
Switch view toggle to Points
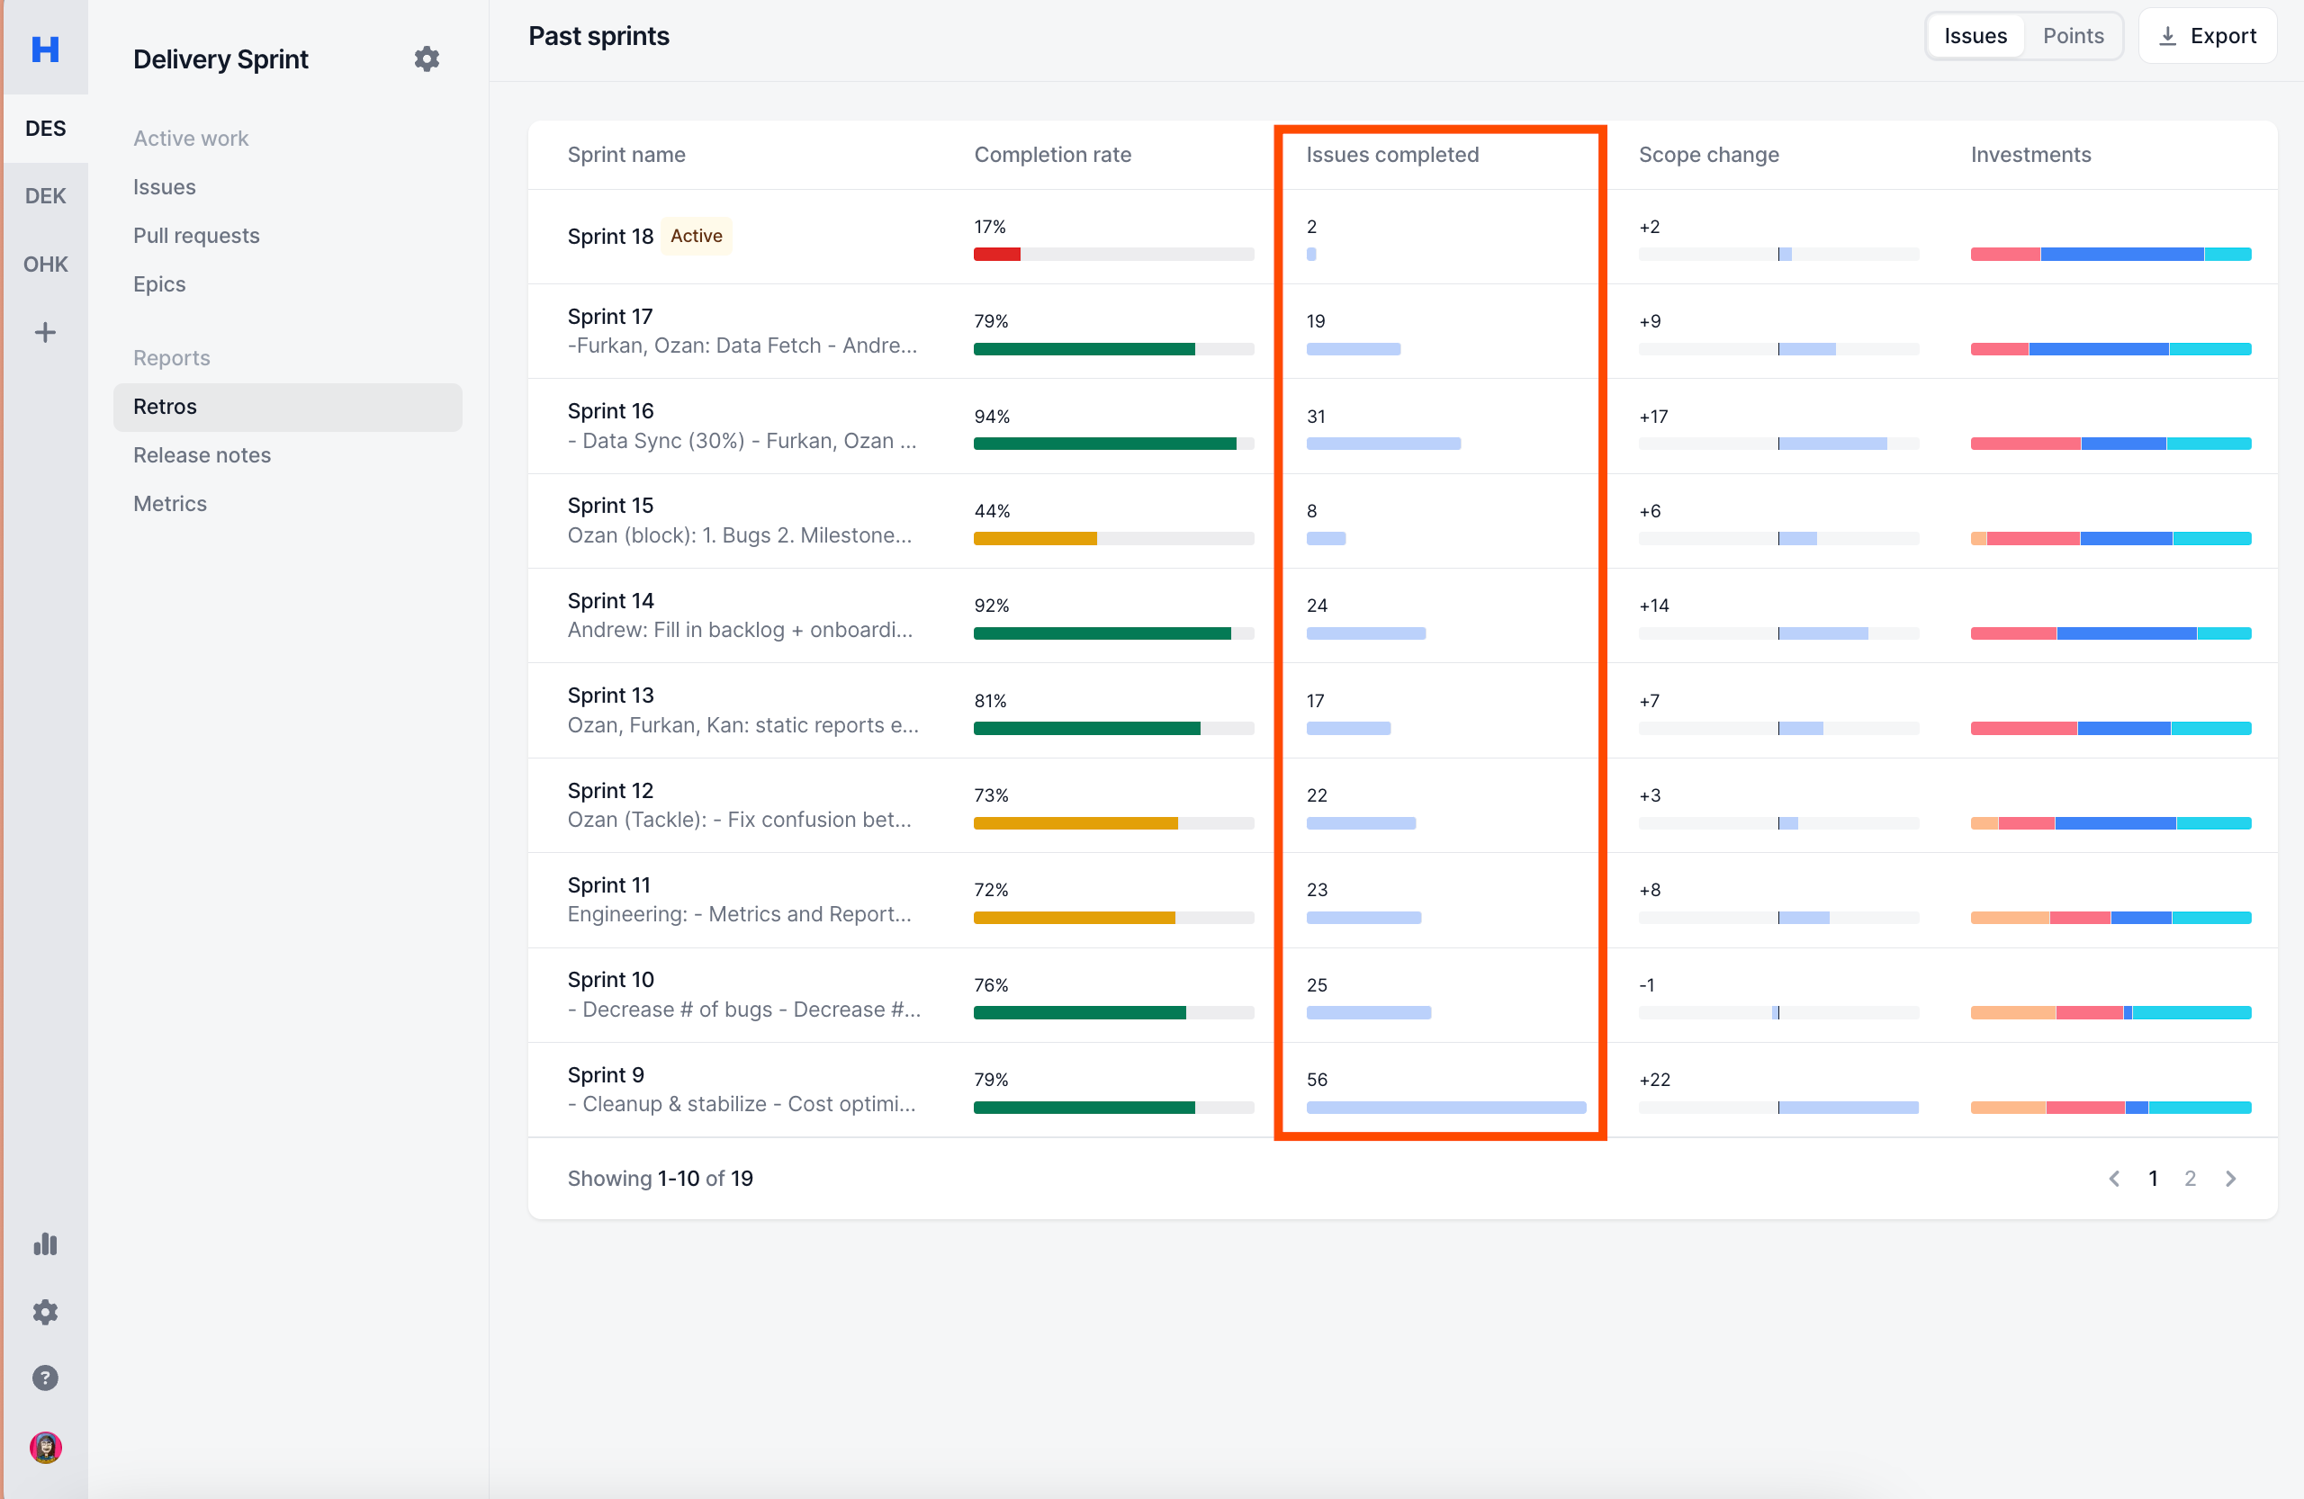point(2073,36)
